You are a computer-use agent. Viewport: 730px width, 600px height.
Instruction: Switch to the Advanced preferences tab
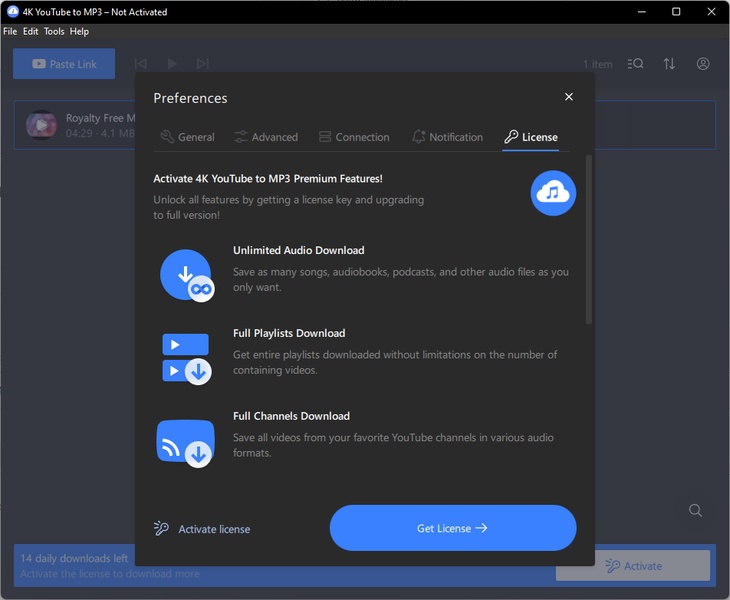[x=266, y=137]
